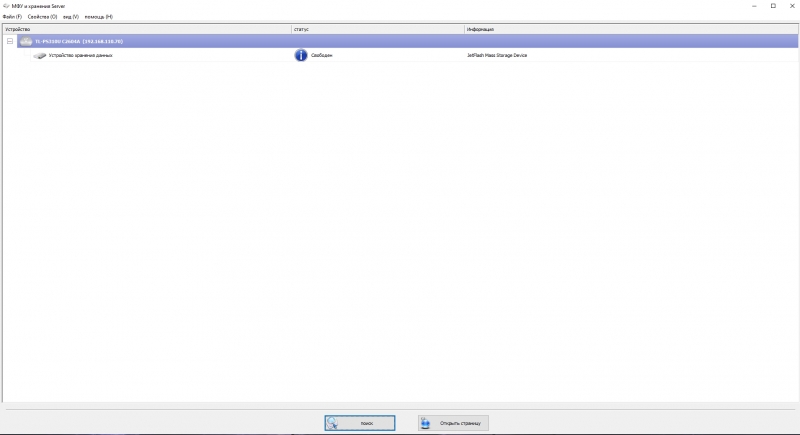
Task: Open the Файл (F) menu
Action: [12, 17]
